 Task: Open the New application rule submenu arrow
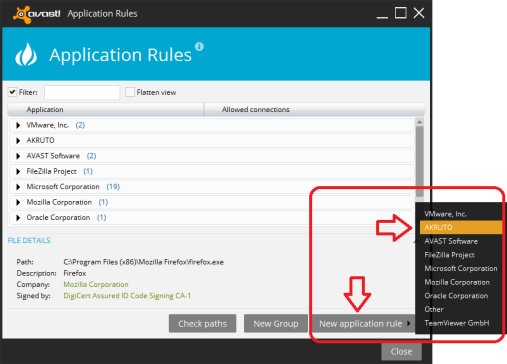click(409, 323)
